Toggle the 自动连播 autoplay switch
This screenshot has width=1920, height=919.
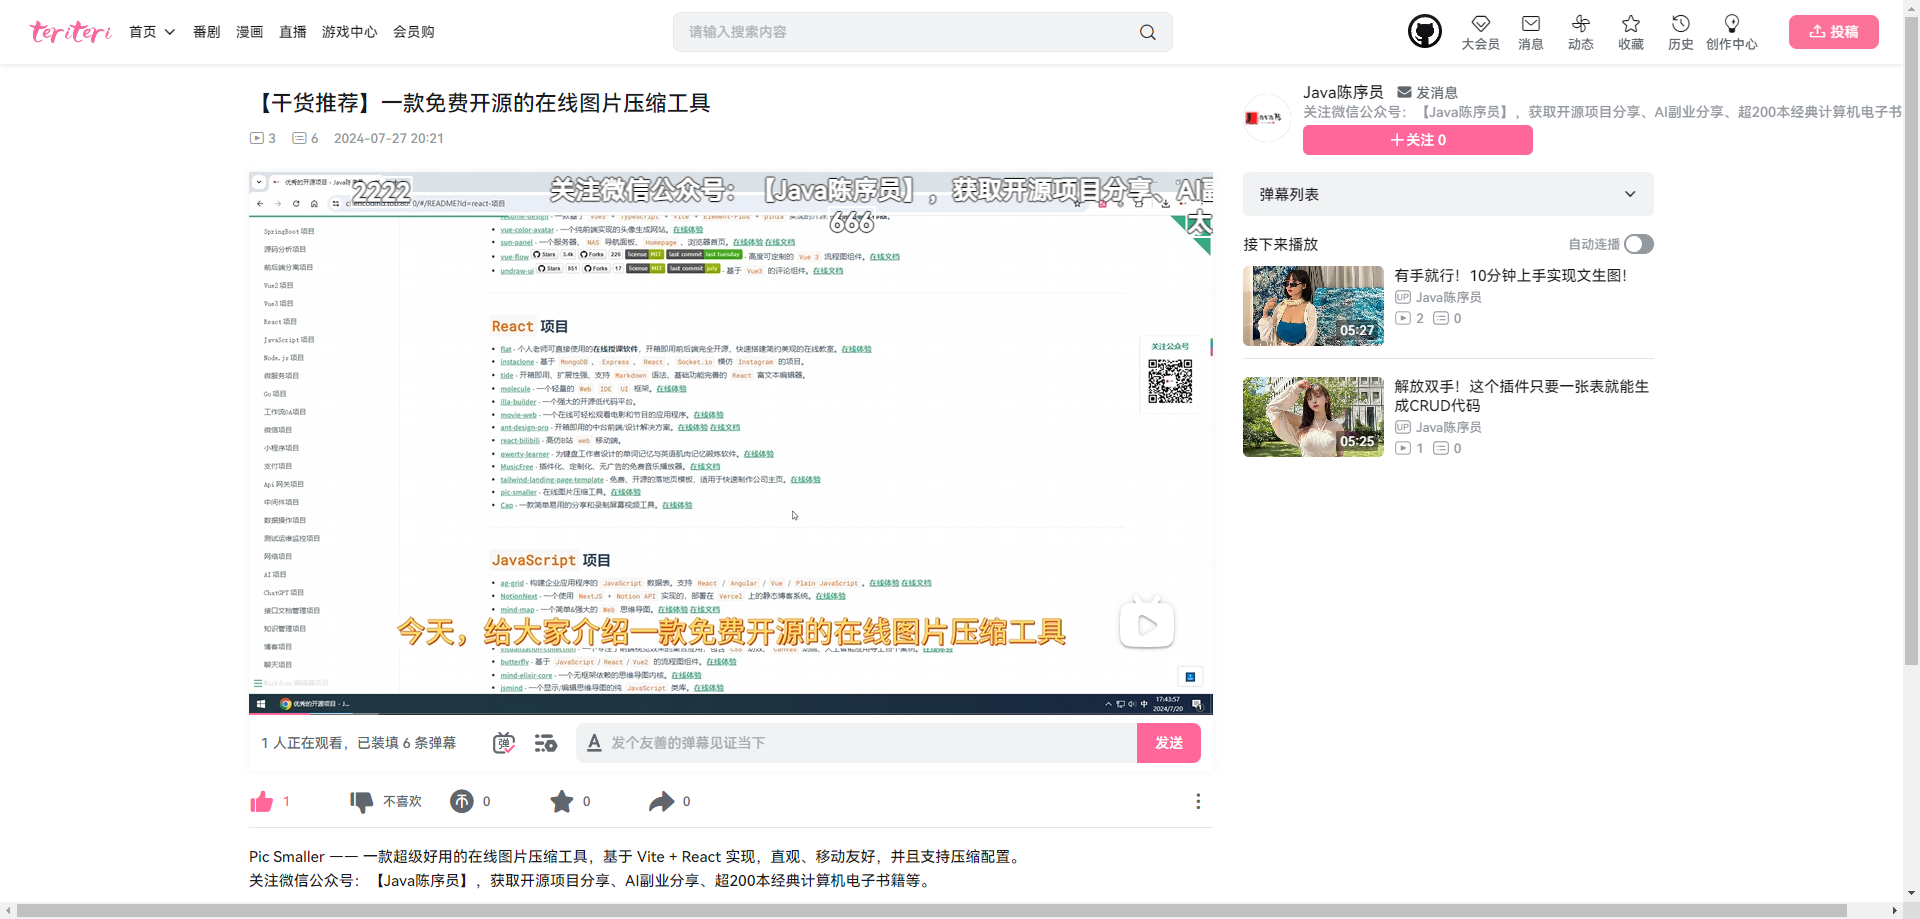coord(1639,244)
